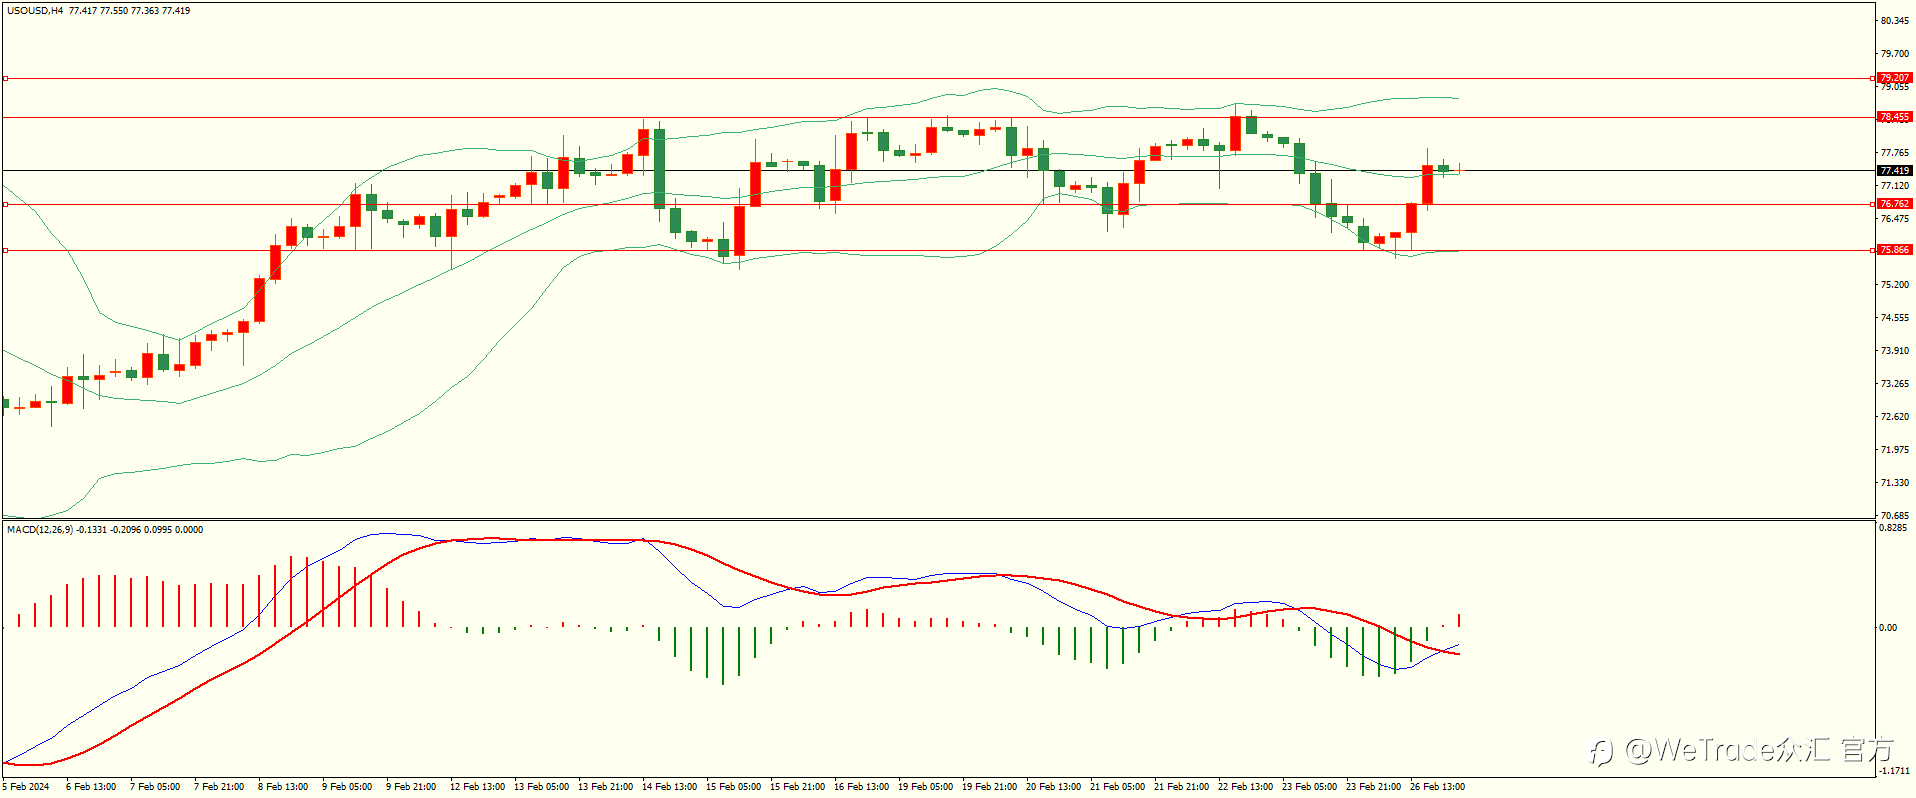Click the 7 Feb 05:00 time label
Viewport: 1916px width, 798px height.
[155, 787]
